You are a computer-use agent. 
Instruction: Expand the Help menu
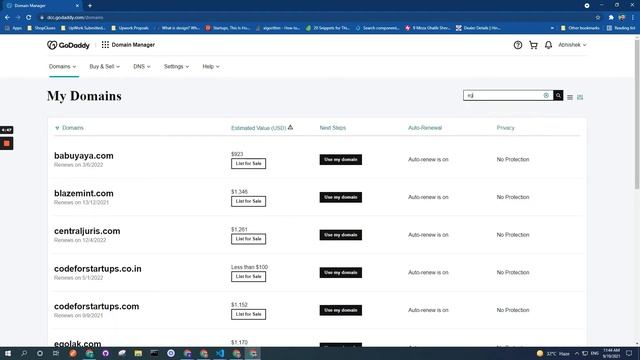(x=211, y=67)
